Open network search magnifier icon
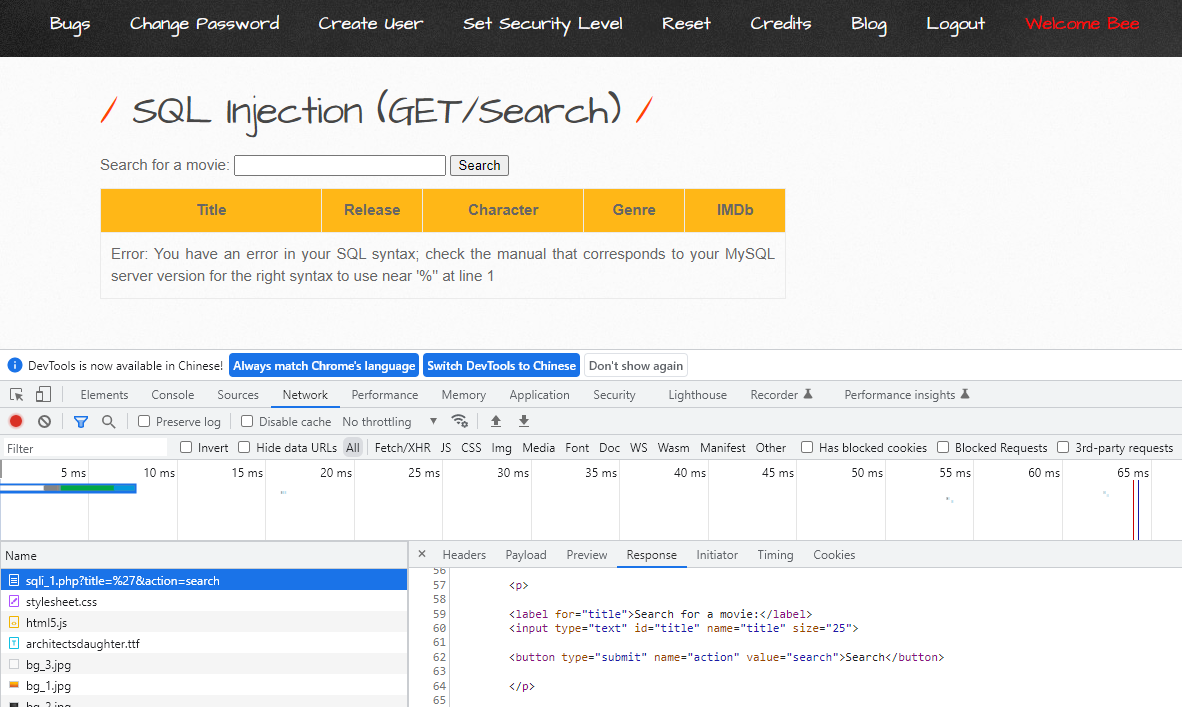Image resolution: width=1182 pixels, height=707 pixels. 109,421
